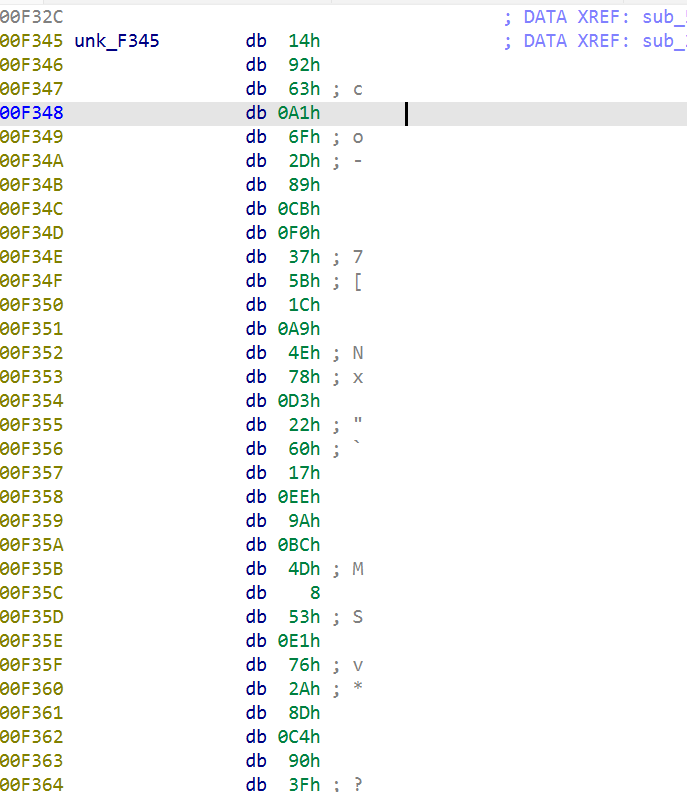Select the 22h byte value
Screen dimensions: 687x792
pyautogui.click(x=304, y=425)
